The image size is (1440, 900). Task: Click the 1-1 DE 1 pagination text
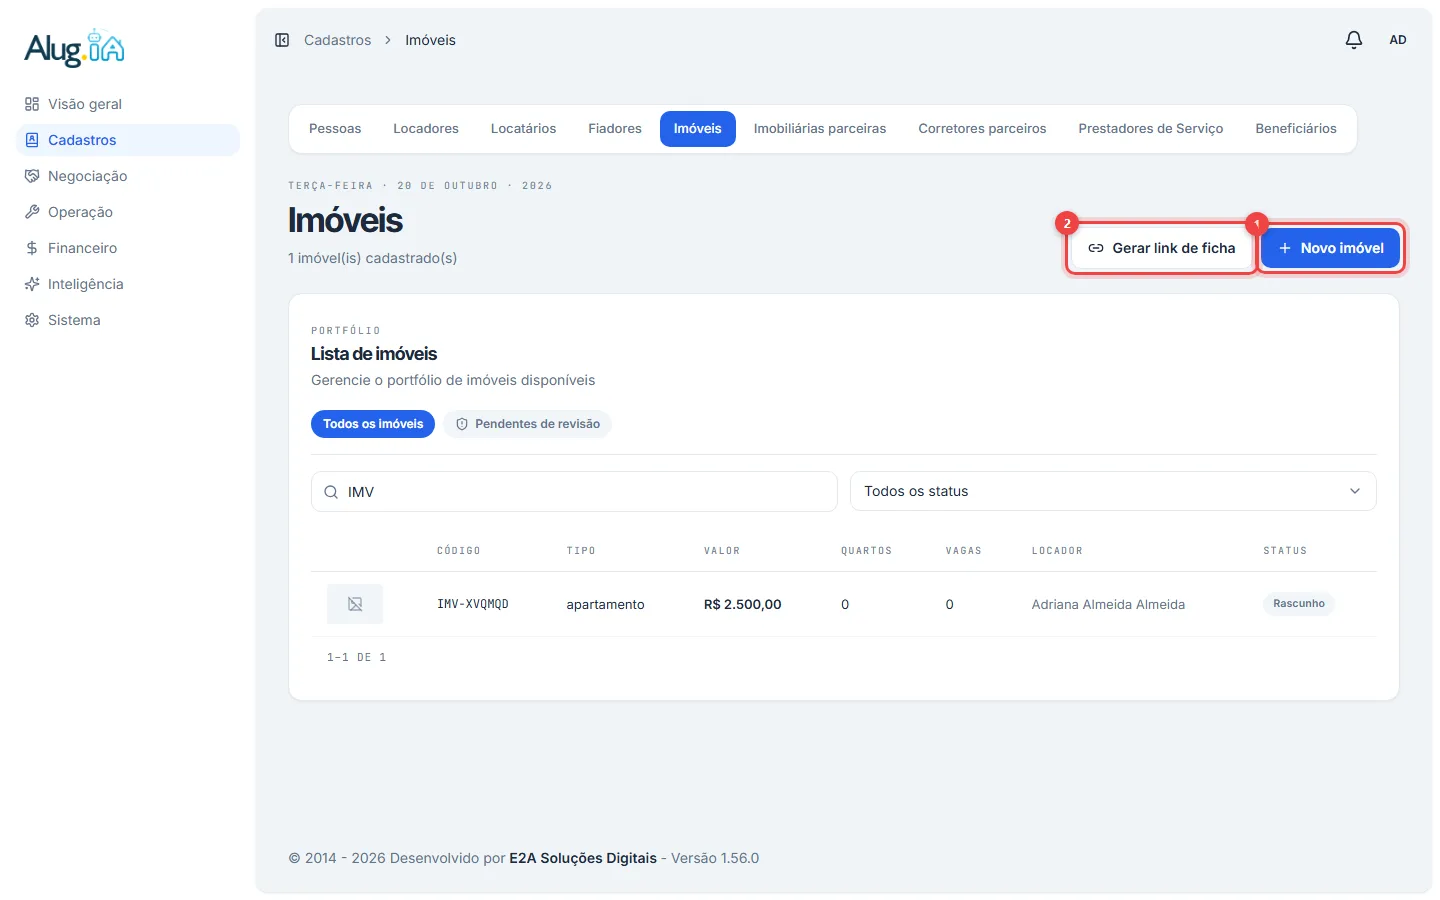click(x=357, y=657)
